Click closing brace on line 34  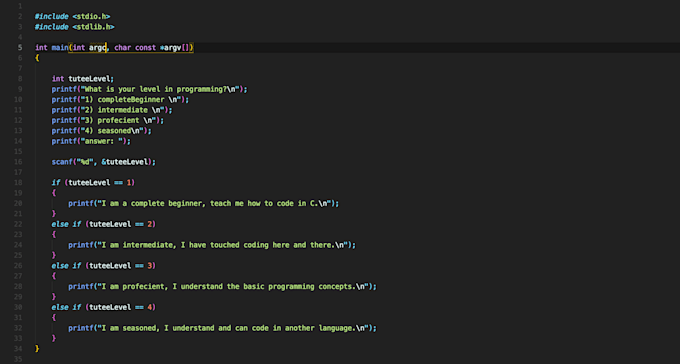(x=37, y=349)
